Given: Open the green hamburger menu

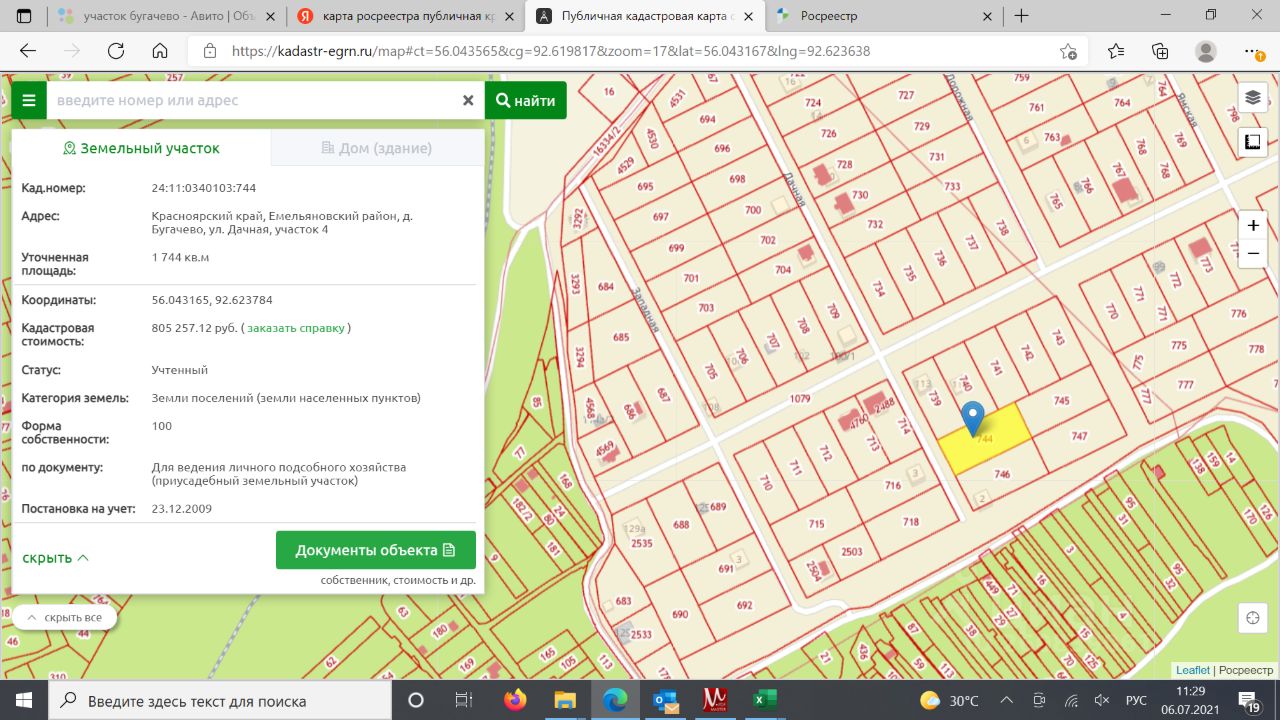Looking at the screenshot, I should pos(29,100).
